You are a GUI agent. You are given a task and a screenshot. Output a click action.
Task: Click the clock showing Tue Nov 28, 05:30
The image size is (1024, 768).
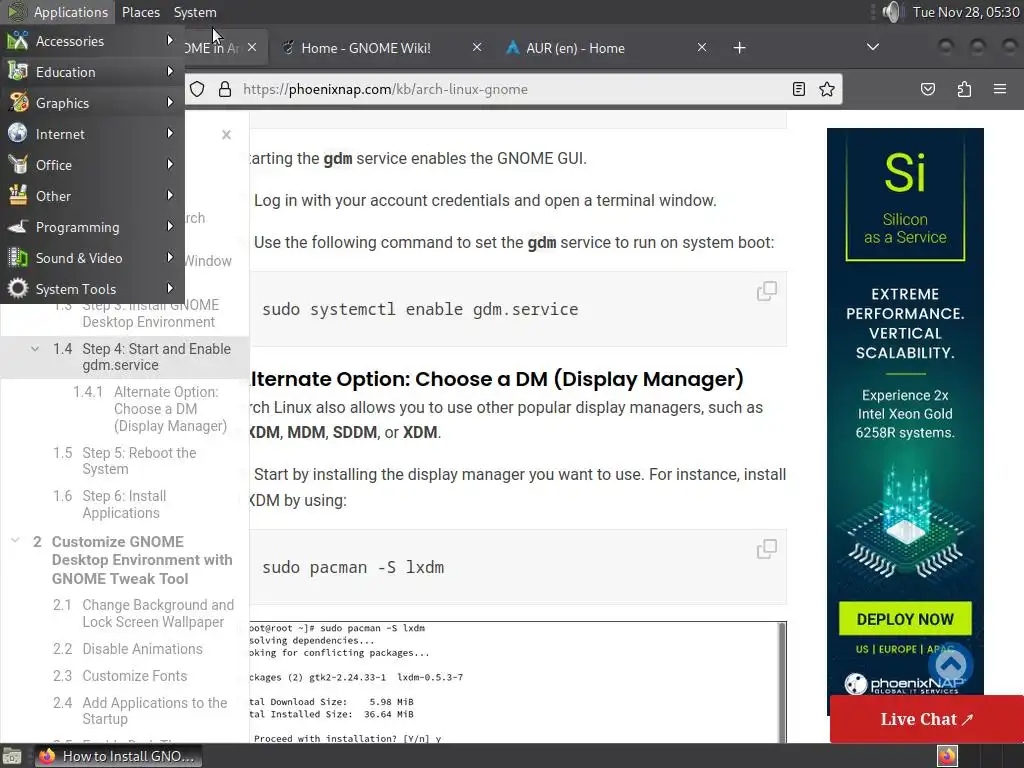coord(965,12)
